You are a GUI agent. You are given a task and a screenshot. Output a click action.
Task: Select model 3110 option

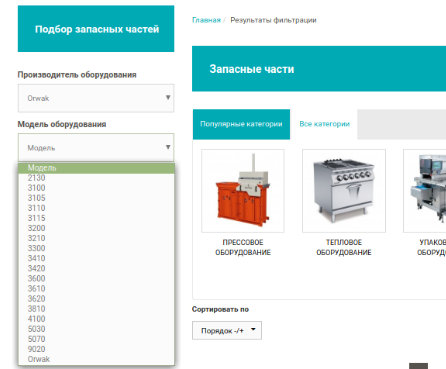point(96,208)
